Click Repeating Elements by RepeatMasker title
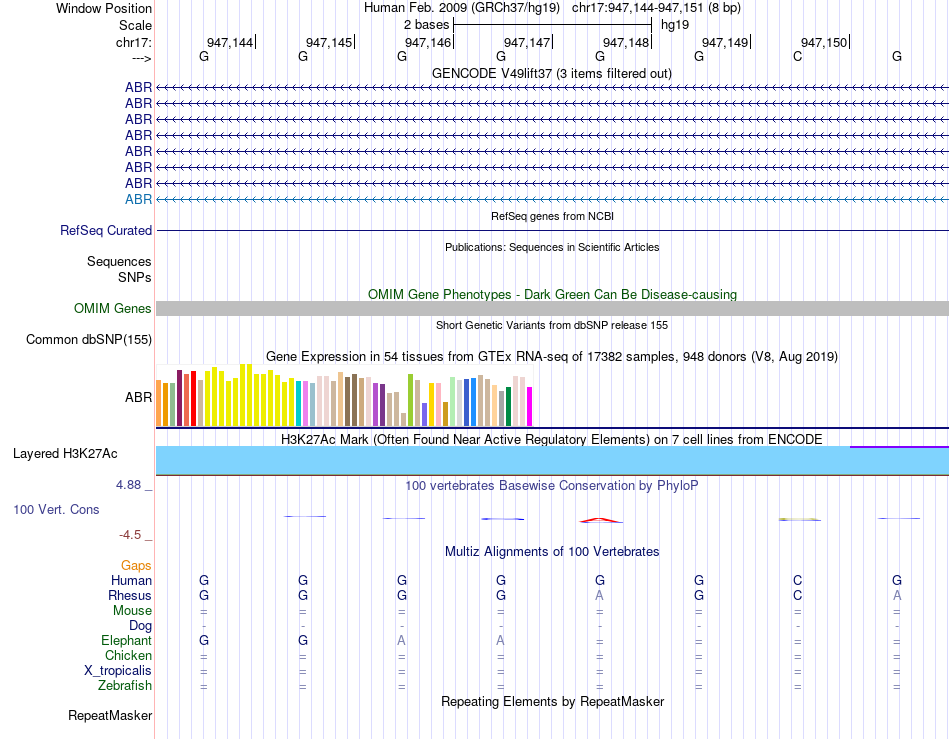This screenshot has height=739, width=950. coord(552,701)
